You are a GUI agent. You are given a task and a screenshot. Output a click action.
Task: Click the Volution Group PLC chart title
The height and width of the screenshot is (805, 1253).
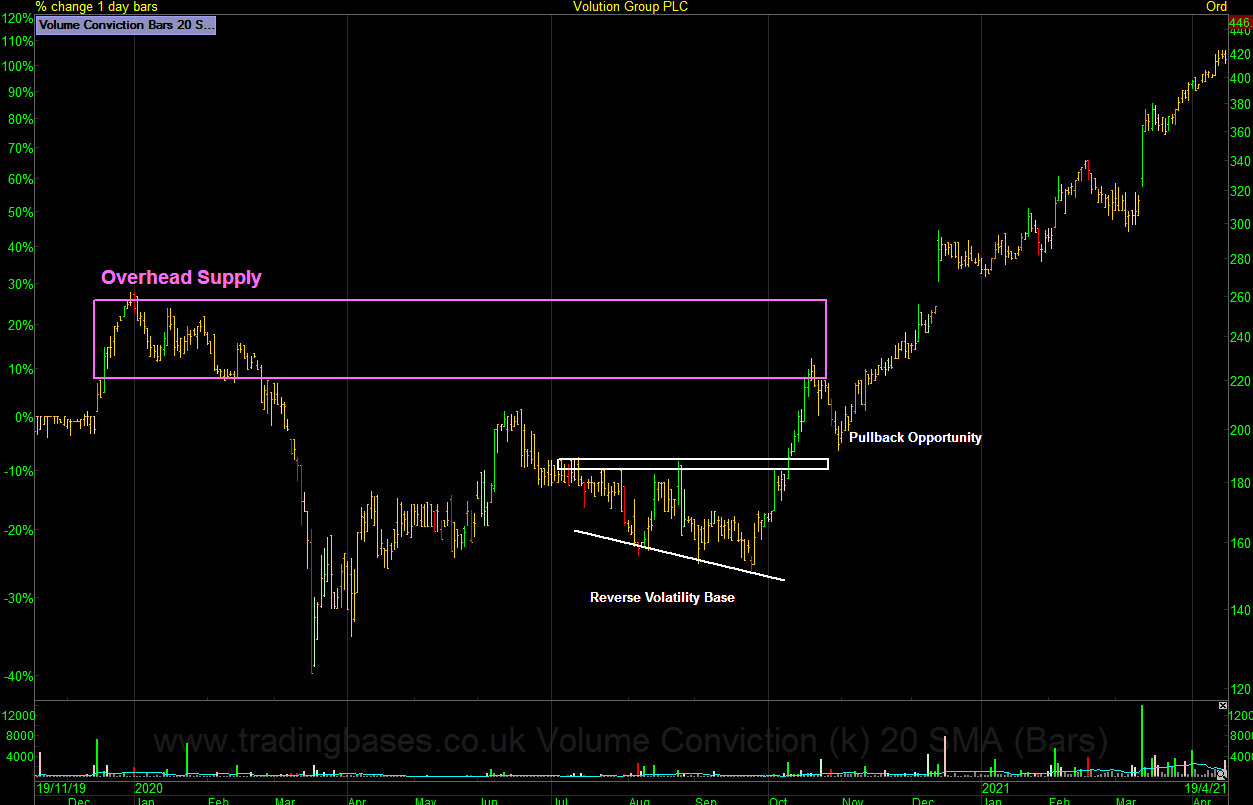click(x=630, y=7)
